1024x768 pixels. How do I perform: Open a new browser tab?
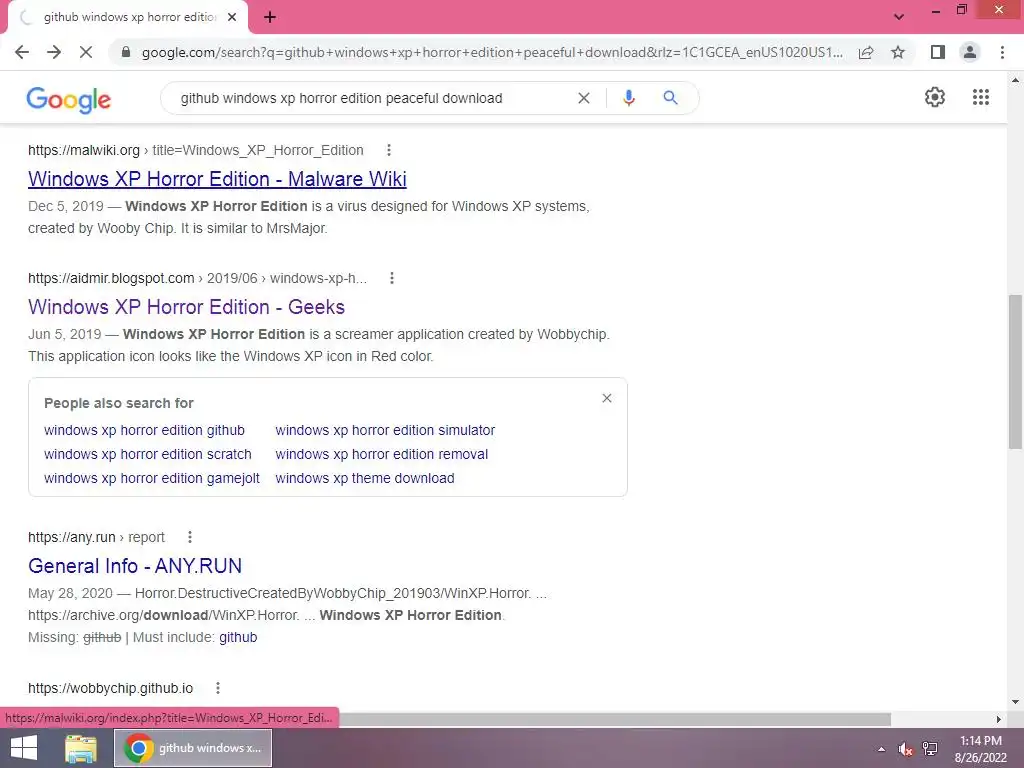click(270, 18)
